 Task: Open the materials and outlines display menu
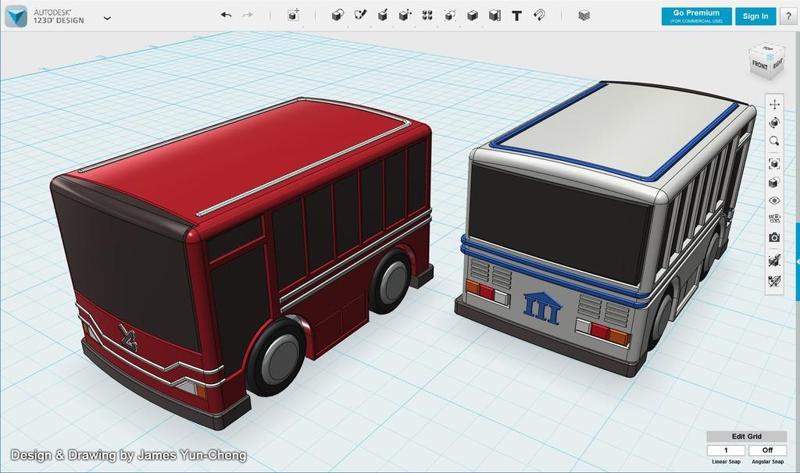point(774,182)
